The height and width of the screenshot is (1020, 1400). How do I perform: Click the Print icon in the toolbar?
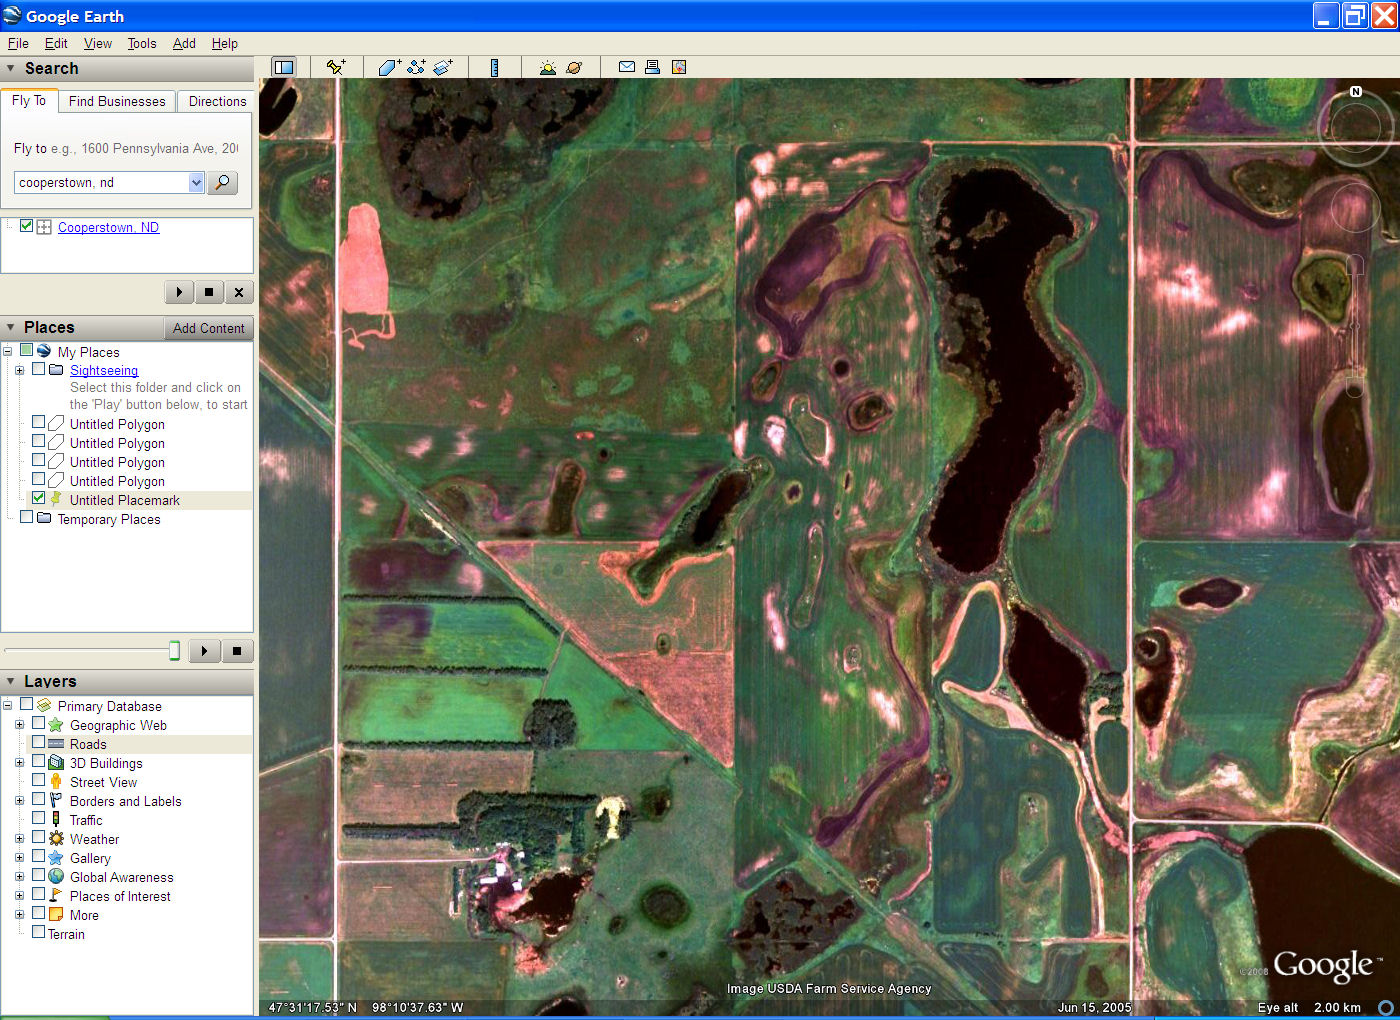click(x=652, y=67)
